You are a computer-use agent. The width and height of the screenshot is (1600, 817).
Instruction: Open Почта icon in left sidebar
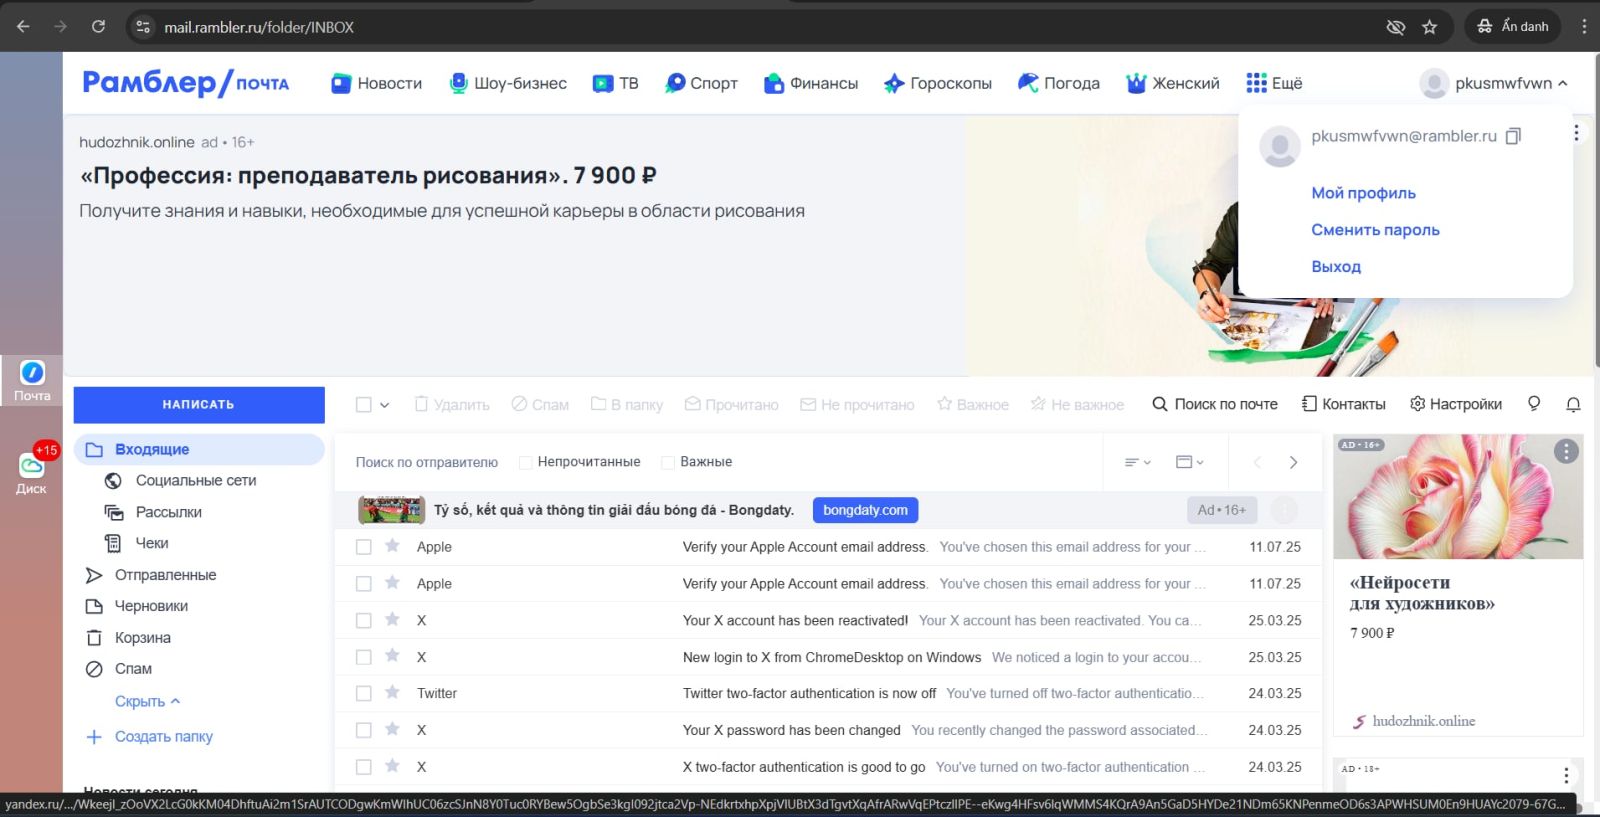32,380
